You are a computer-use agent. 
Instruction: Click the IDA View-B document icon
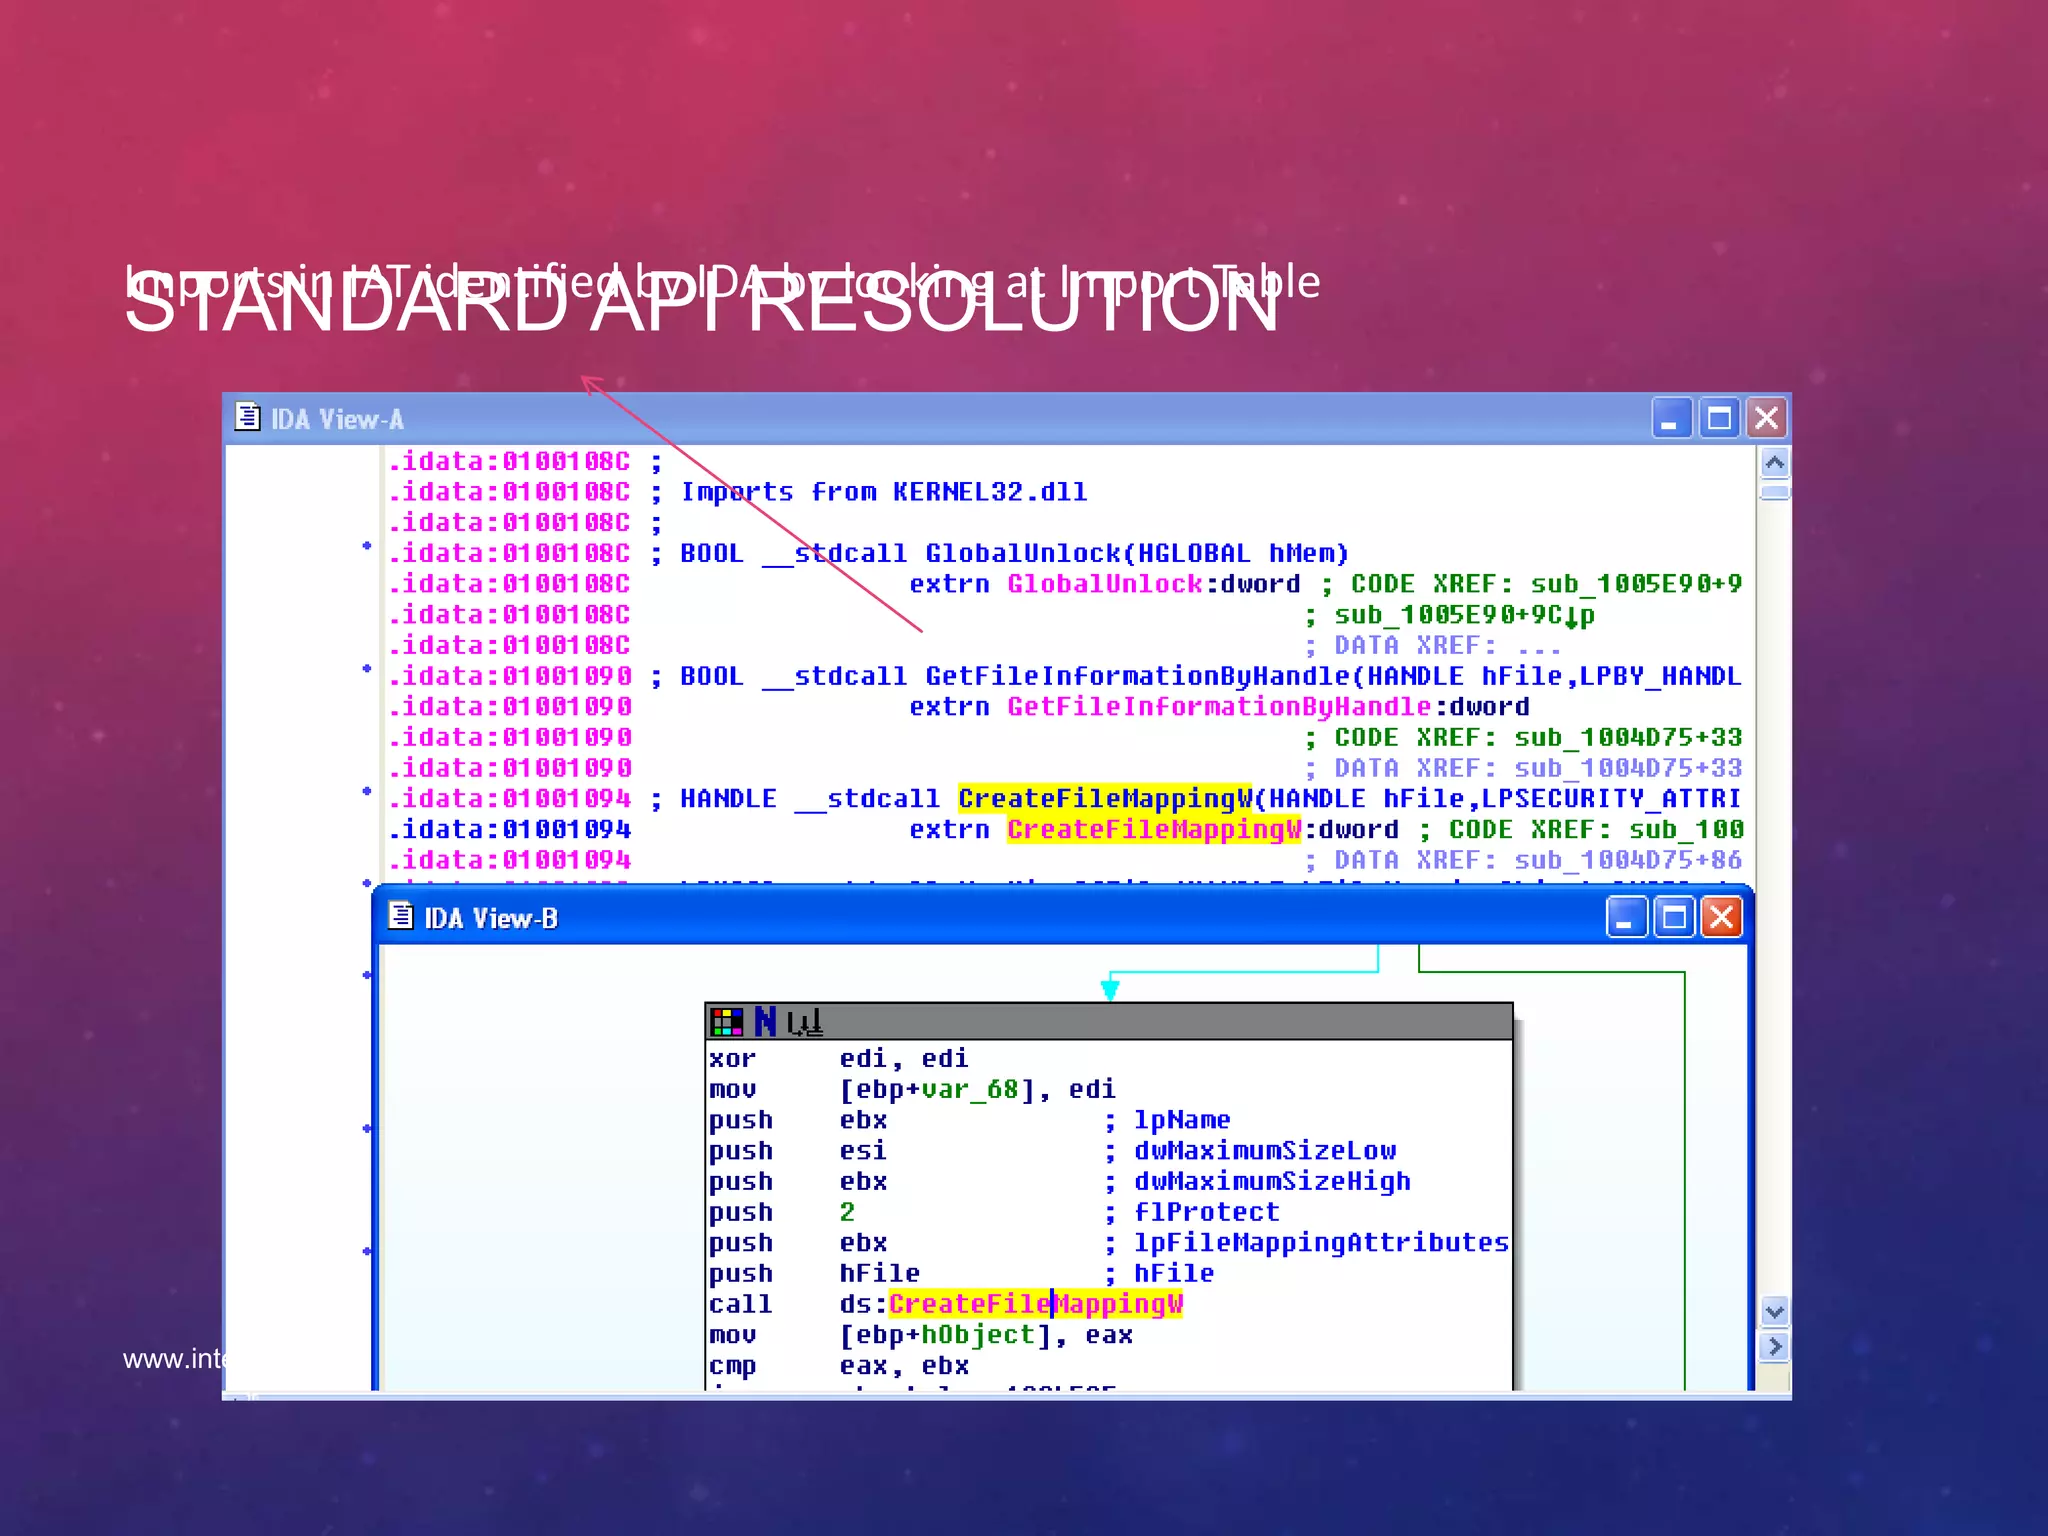point(400,916)
